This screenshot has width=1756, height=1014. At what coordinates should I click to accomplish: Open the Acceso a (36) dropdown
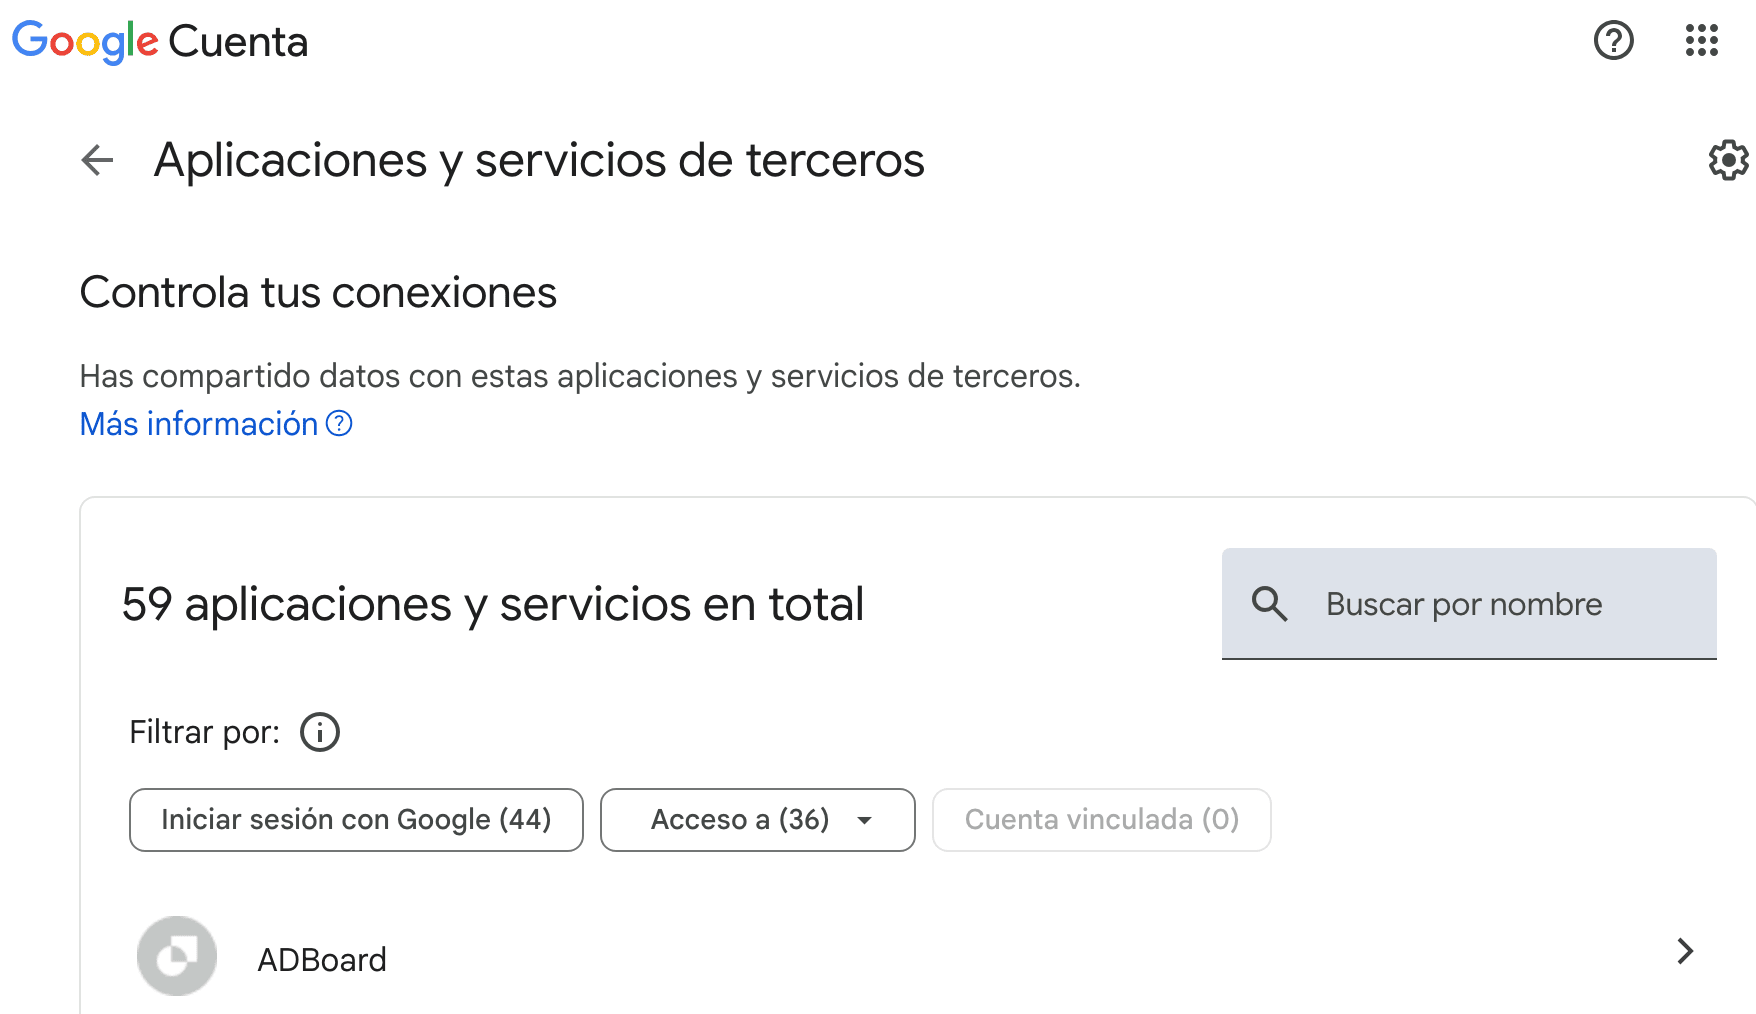740,820
